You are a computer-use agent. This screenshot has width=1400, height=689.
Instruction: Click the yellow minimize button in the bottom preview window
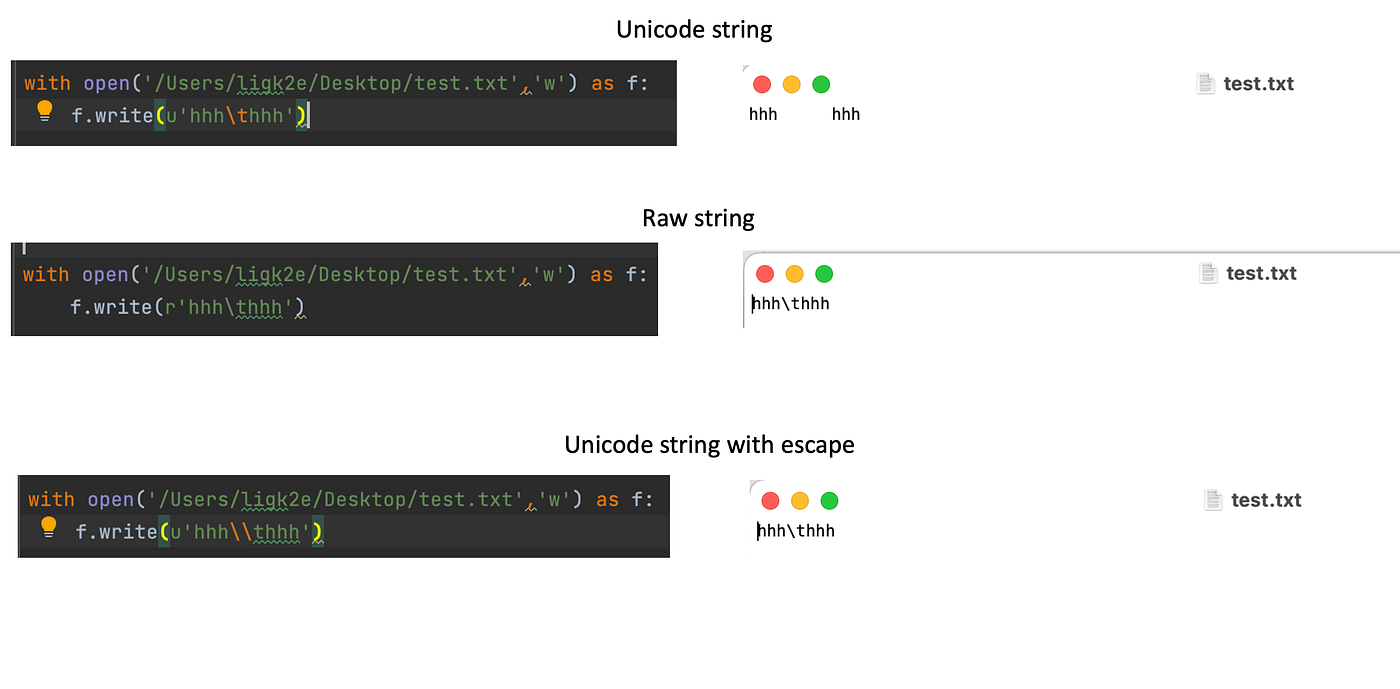(800, 500)
